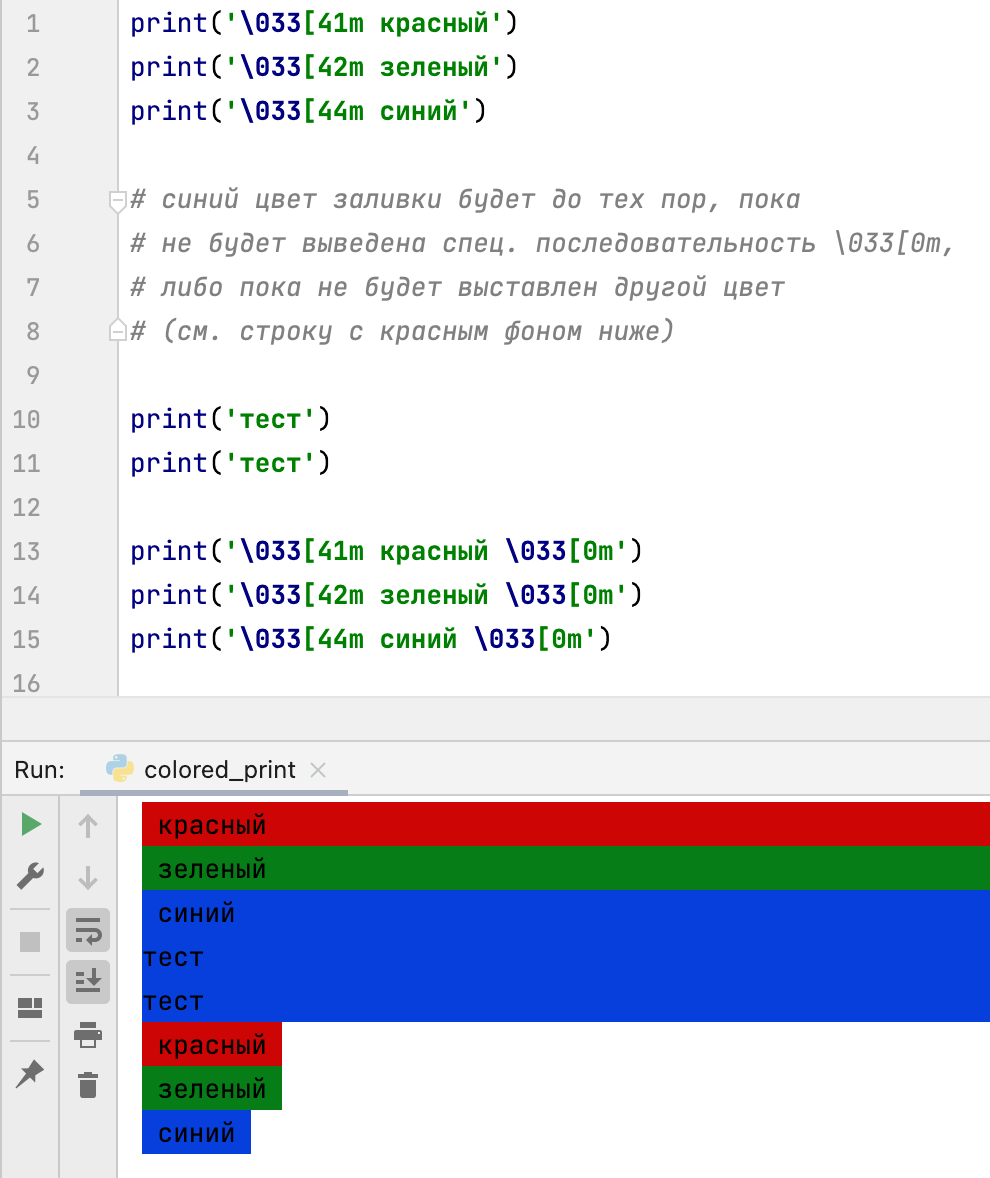Click short green 'зеленый' output near bottom
Image resolution: width=990 pixels, height=1178 pixels.
pos(212,1088)
